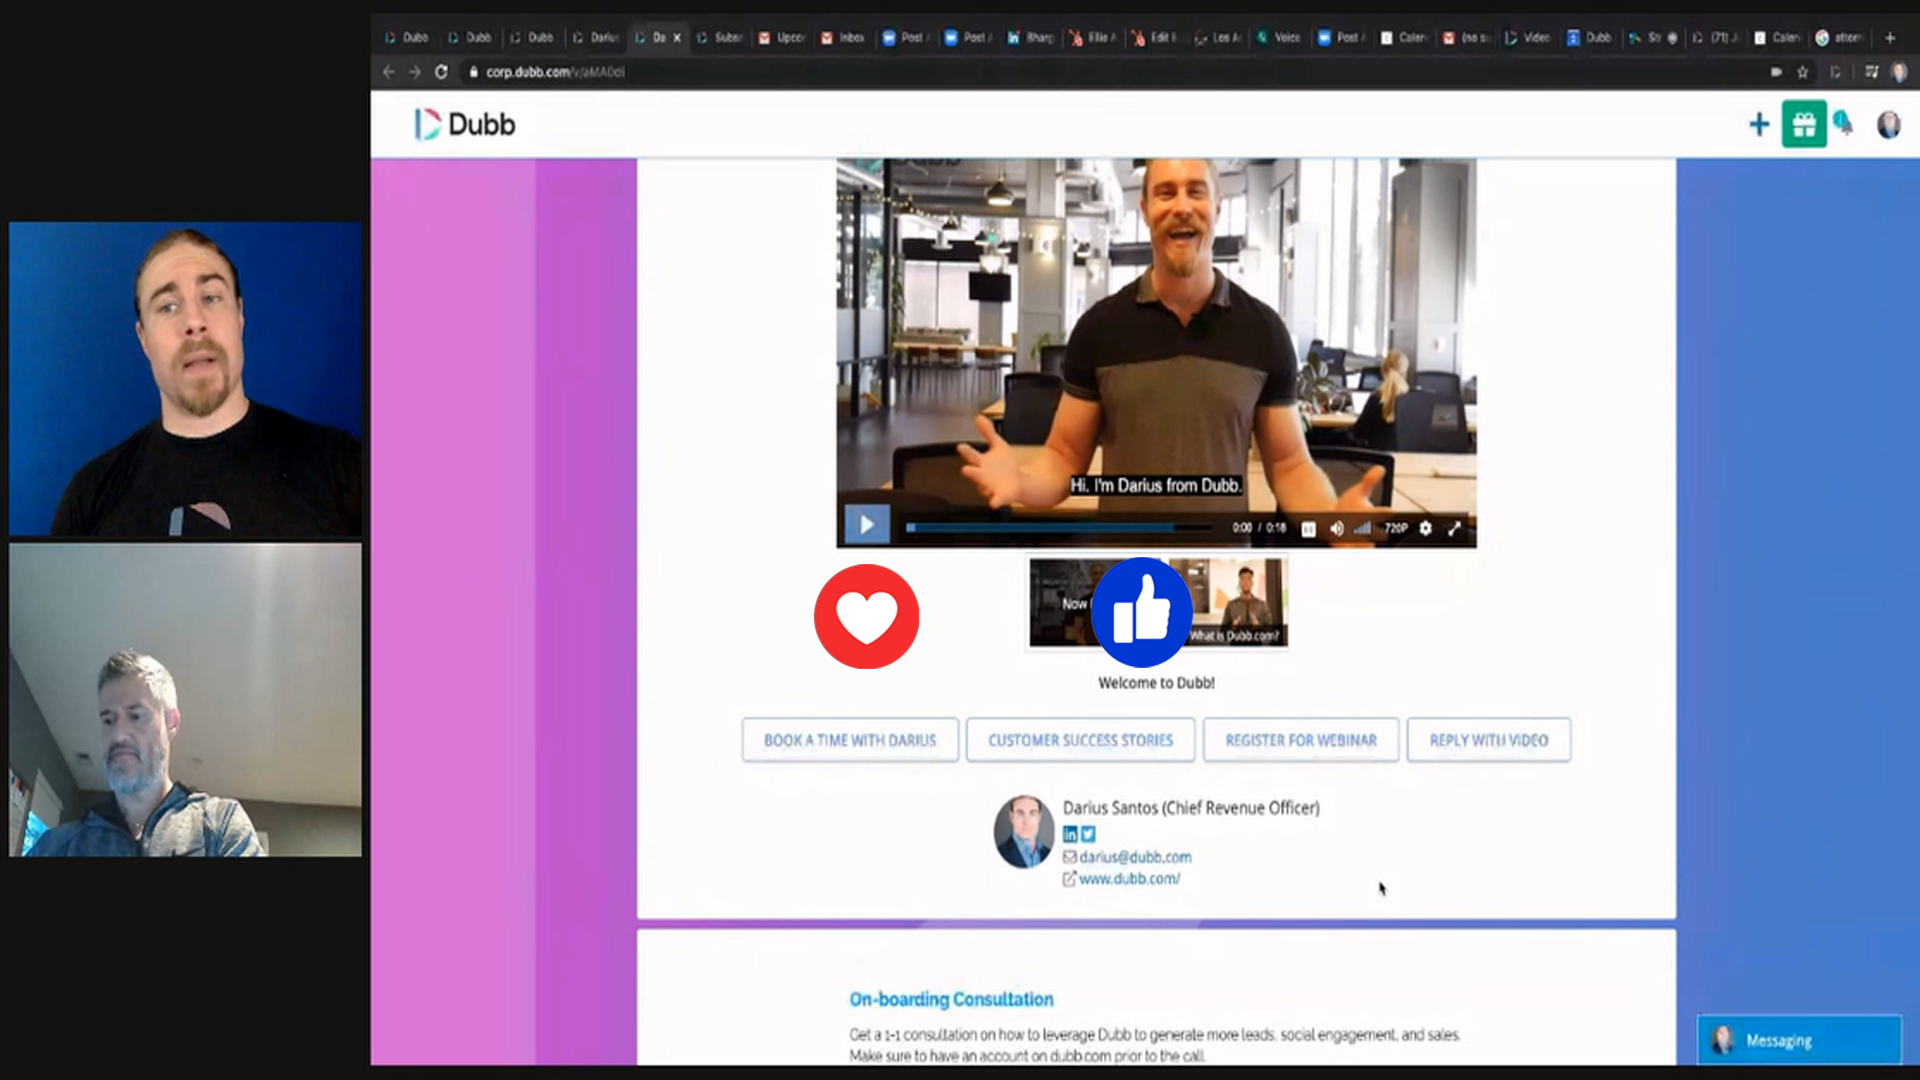Click Darius Santos's profile photo

1024,832
